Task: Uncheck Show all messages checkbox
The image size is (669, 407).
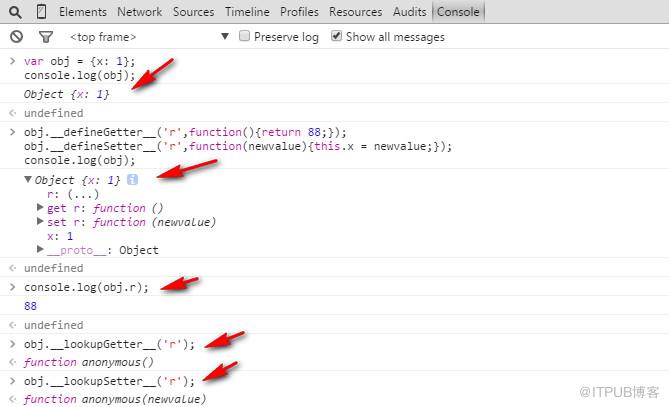Action: coord(336,36)
